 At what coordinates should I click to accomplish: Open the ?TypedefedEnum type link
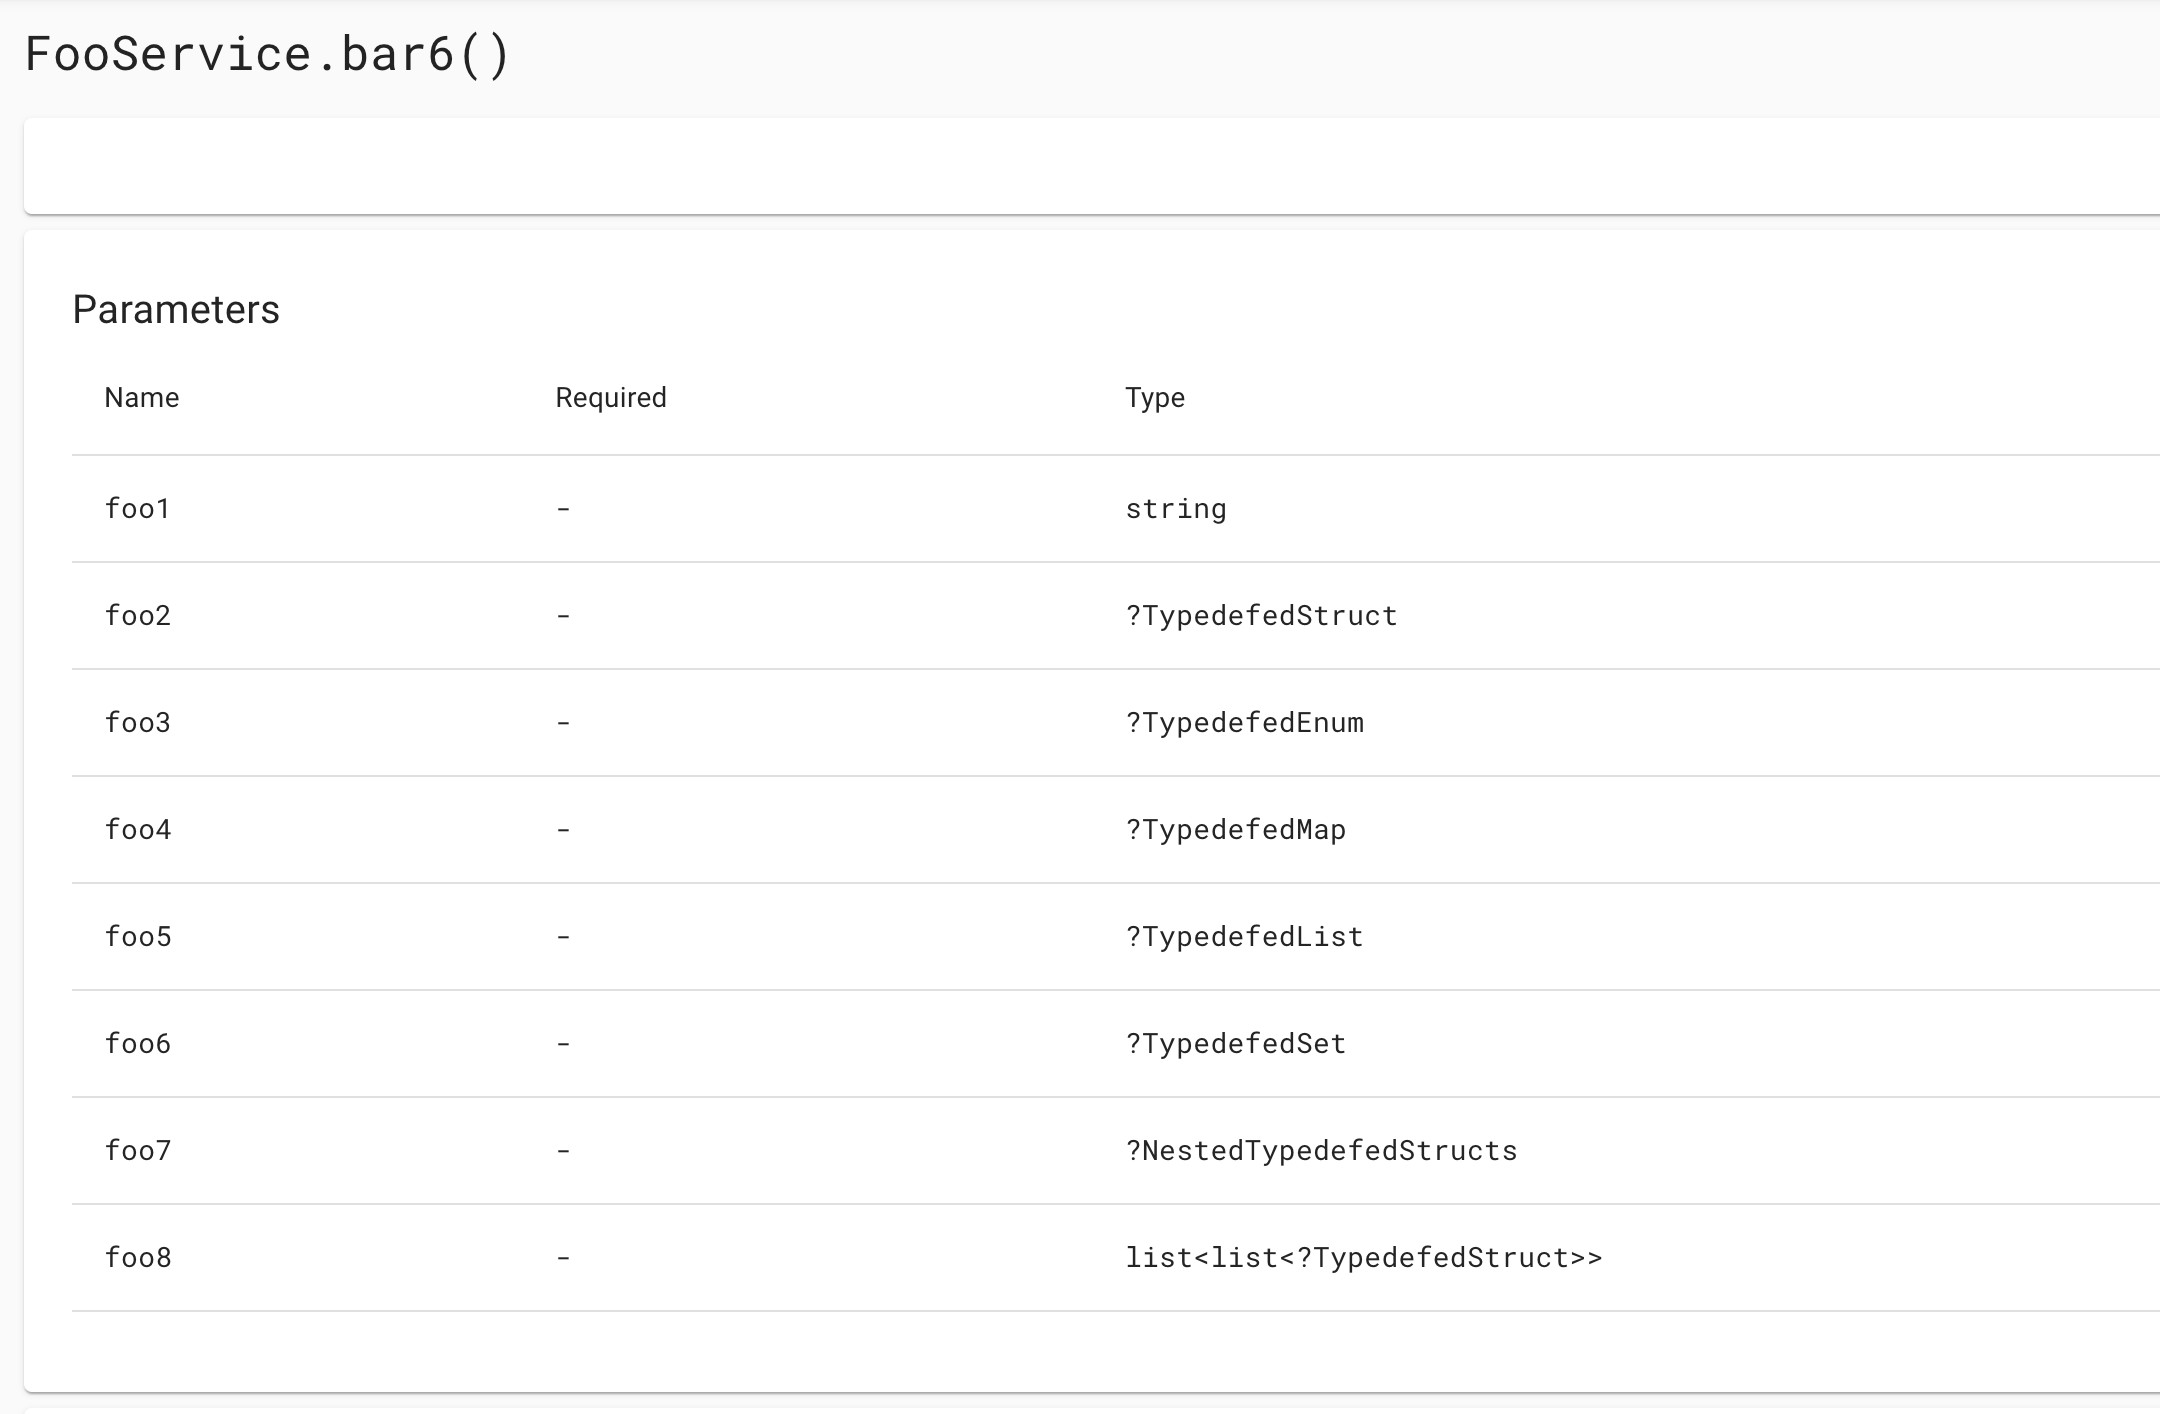1244,723
